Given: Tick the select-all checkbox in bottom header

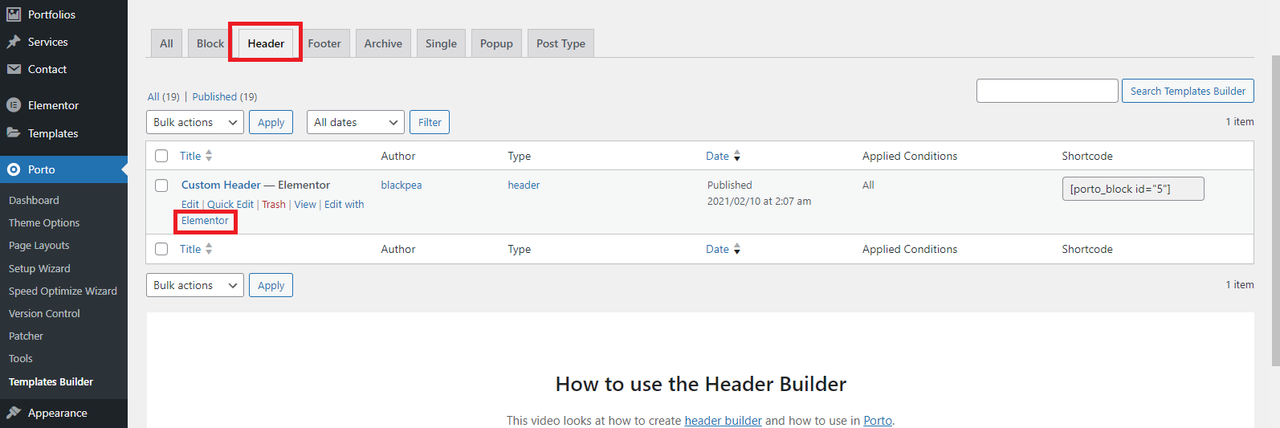Looking at the screenshot, I should point(161,249).
